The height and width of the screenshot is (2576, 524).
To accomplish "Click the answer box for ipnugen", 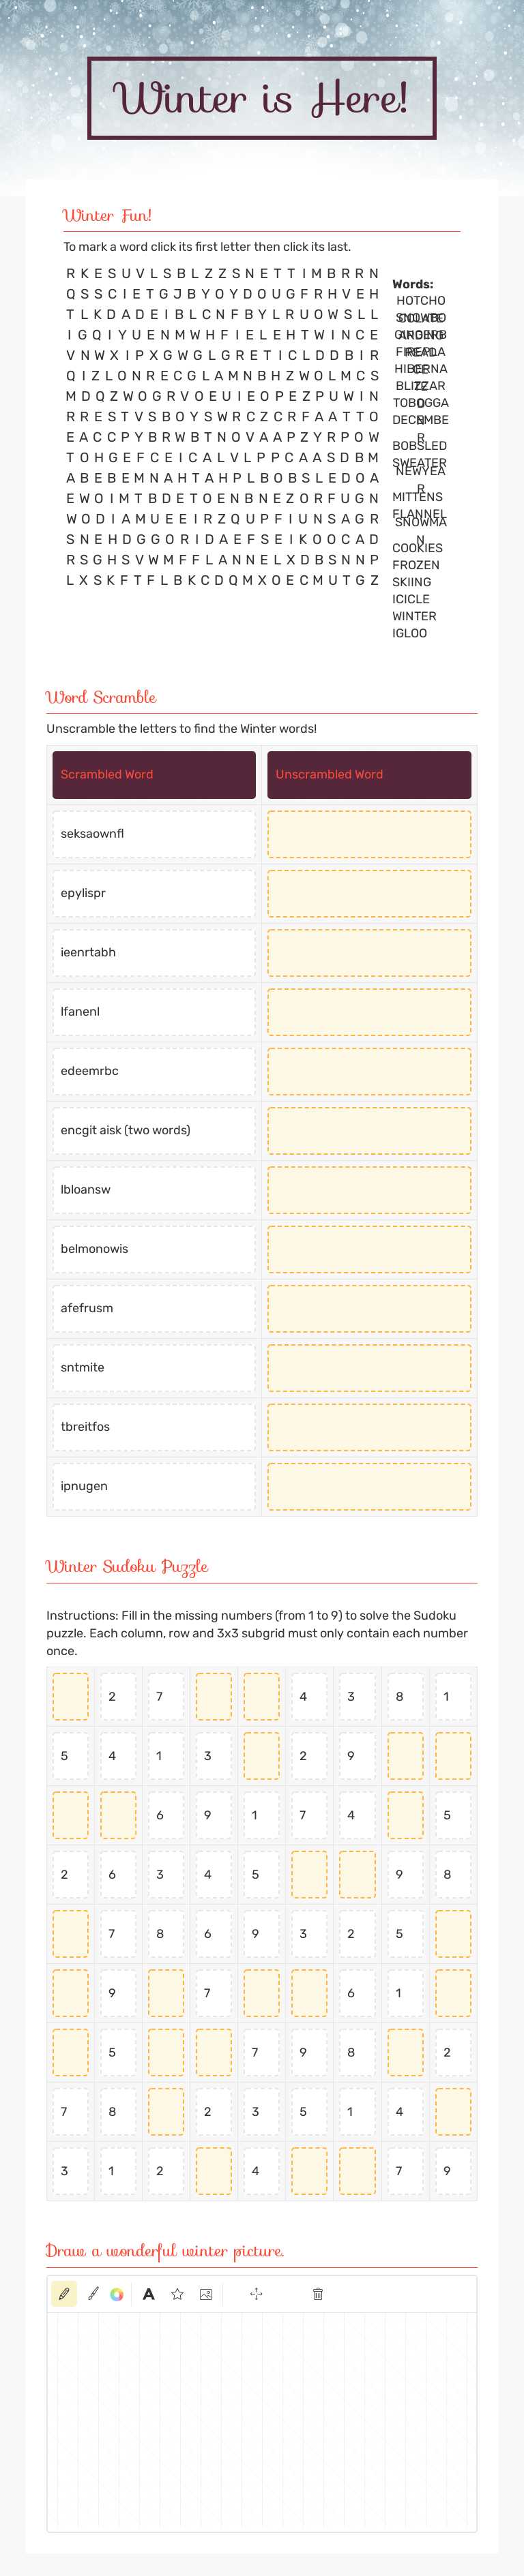I will 369,1486.
